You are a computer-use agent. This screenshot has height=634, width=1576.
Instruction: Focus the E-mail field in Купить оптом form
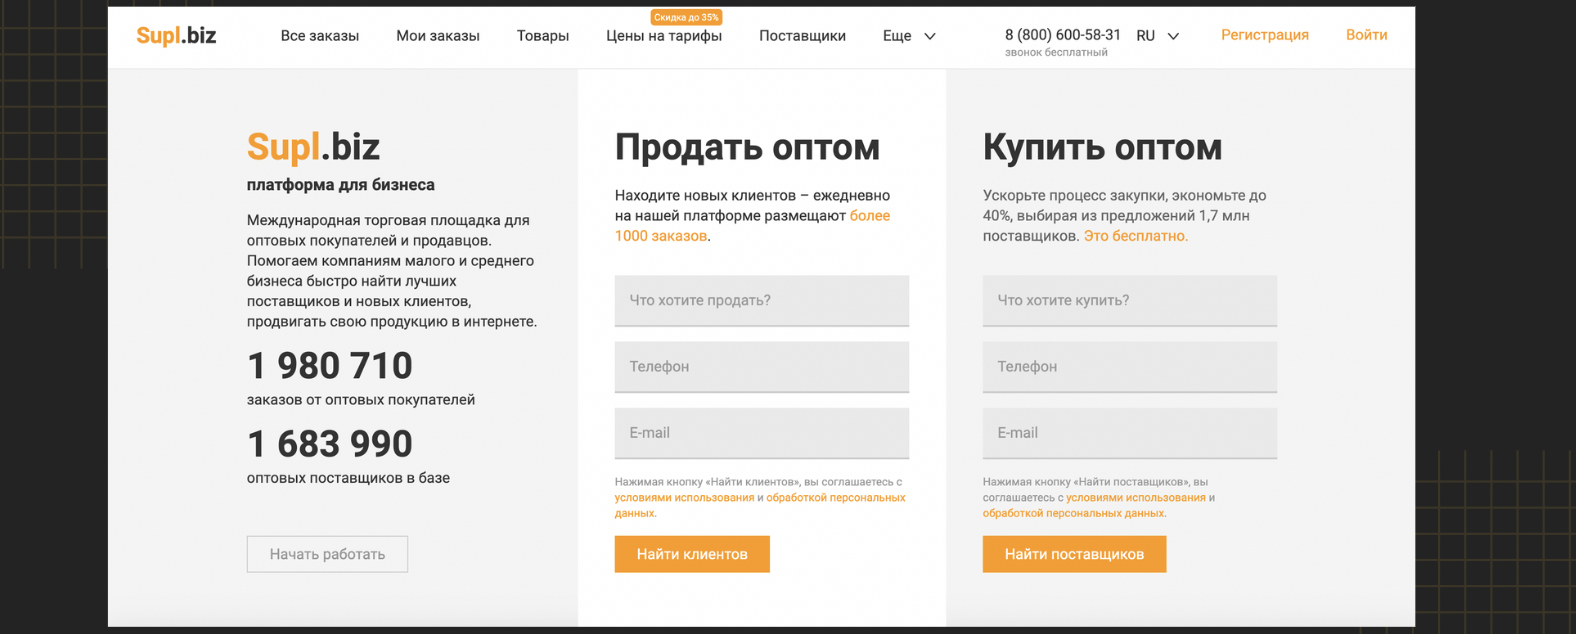click(x=1130, y=433)
